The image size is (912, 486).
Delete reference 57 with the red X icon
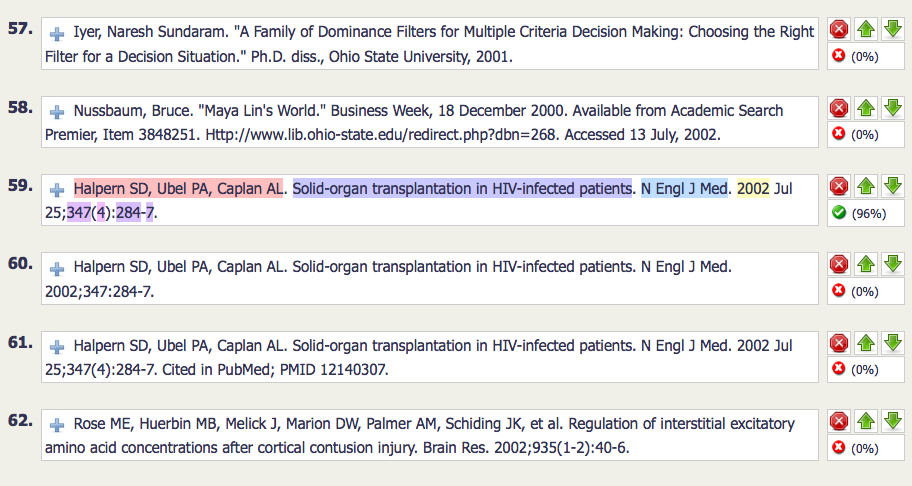pos(839,29)
